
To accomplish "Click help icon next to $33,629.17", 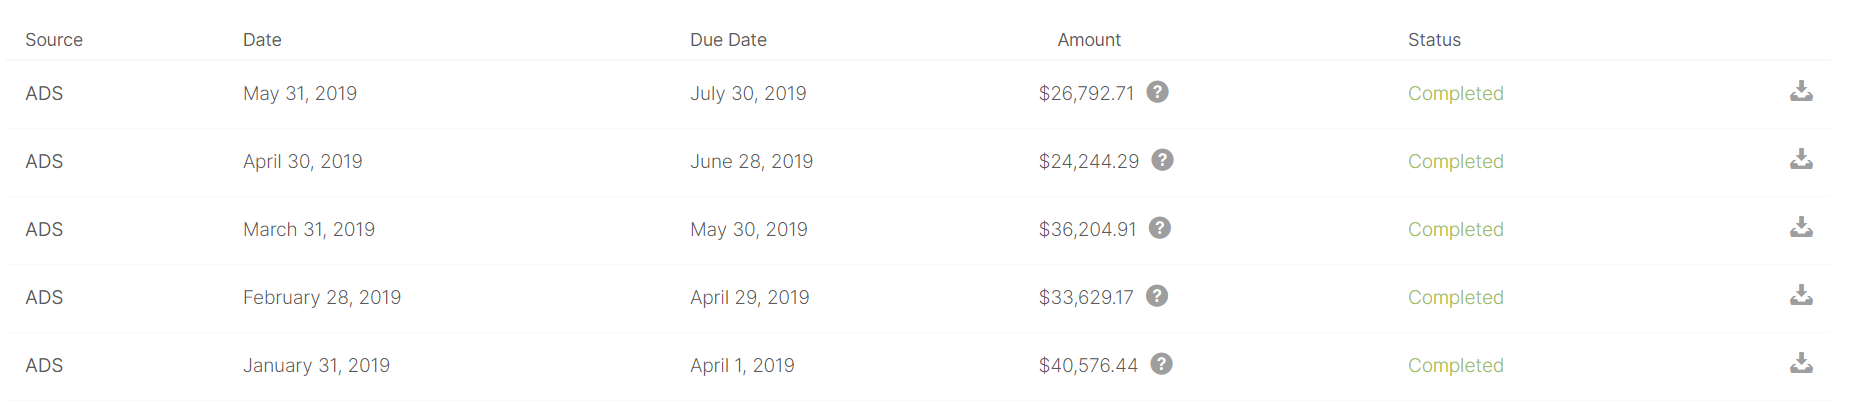I will [1157, 296].
